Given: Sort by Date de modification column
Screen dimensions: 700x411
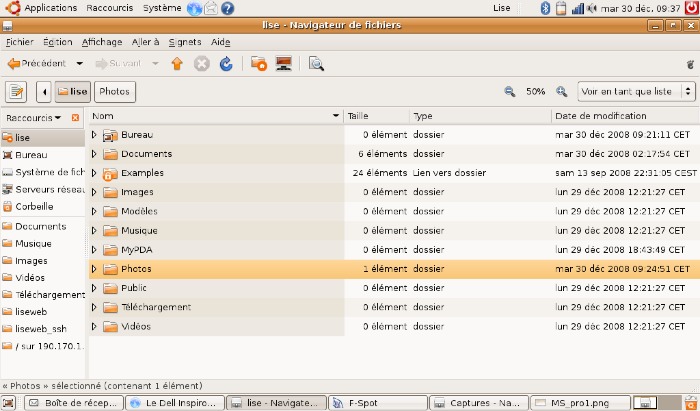Looking at the screenshot, I should point(625,116).
